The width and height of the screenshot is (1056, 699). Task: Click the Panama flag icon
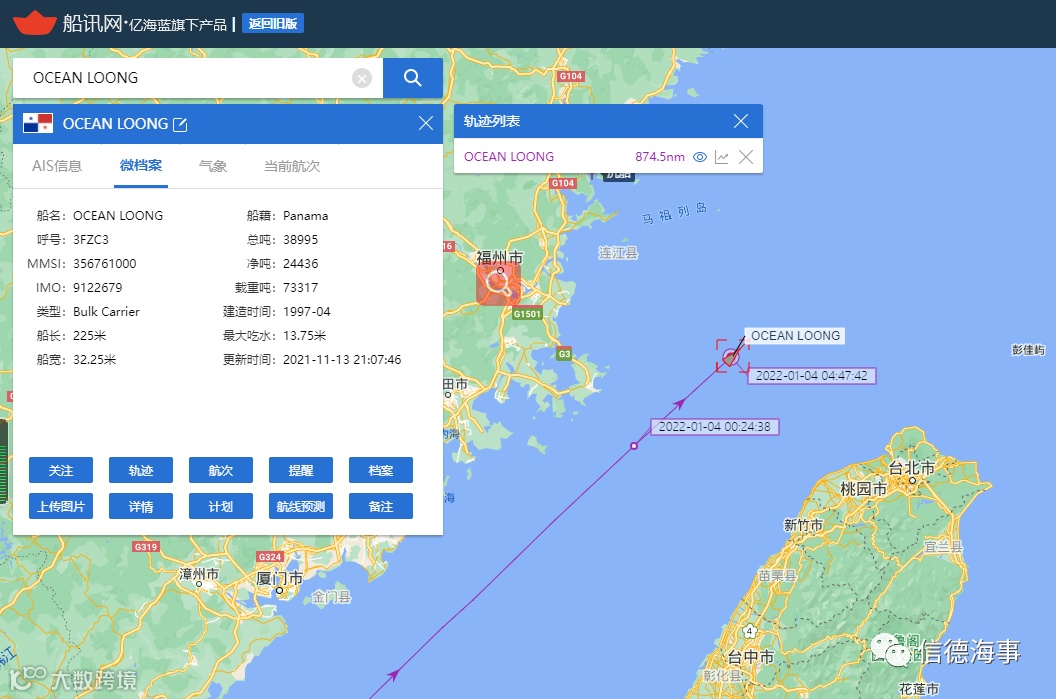[38, 123]
